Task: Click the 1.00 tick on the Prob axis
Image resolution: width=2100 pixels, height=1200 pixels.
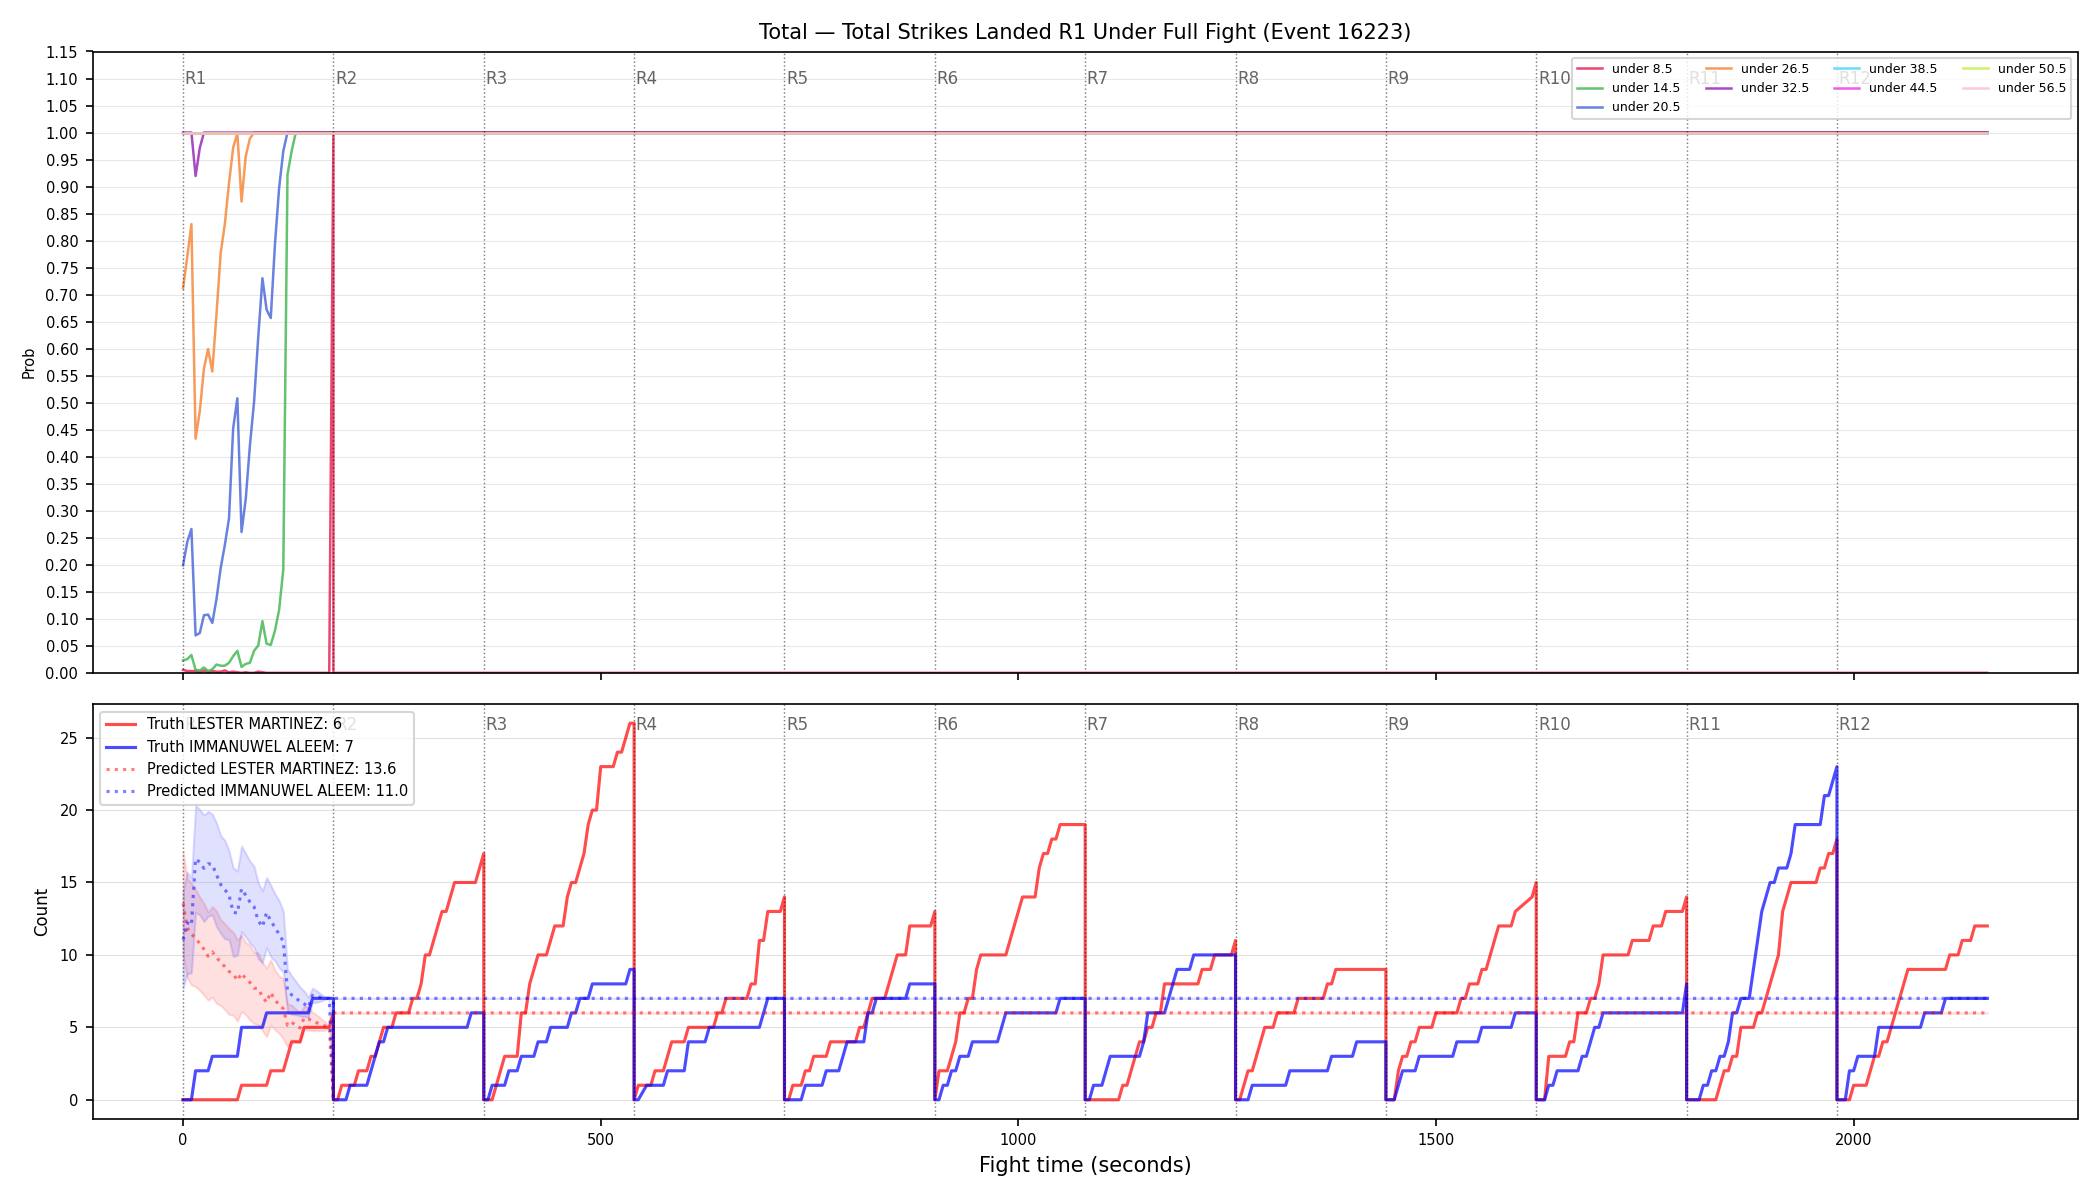Action: click(x=62, y=133)
